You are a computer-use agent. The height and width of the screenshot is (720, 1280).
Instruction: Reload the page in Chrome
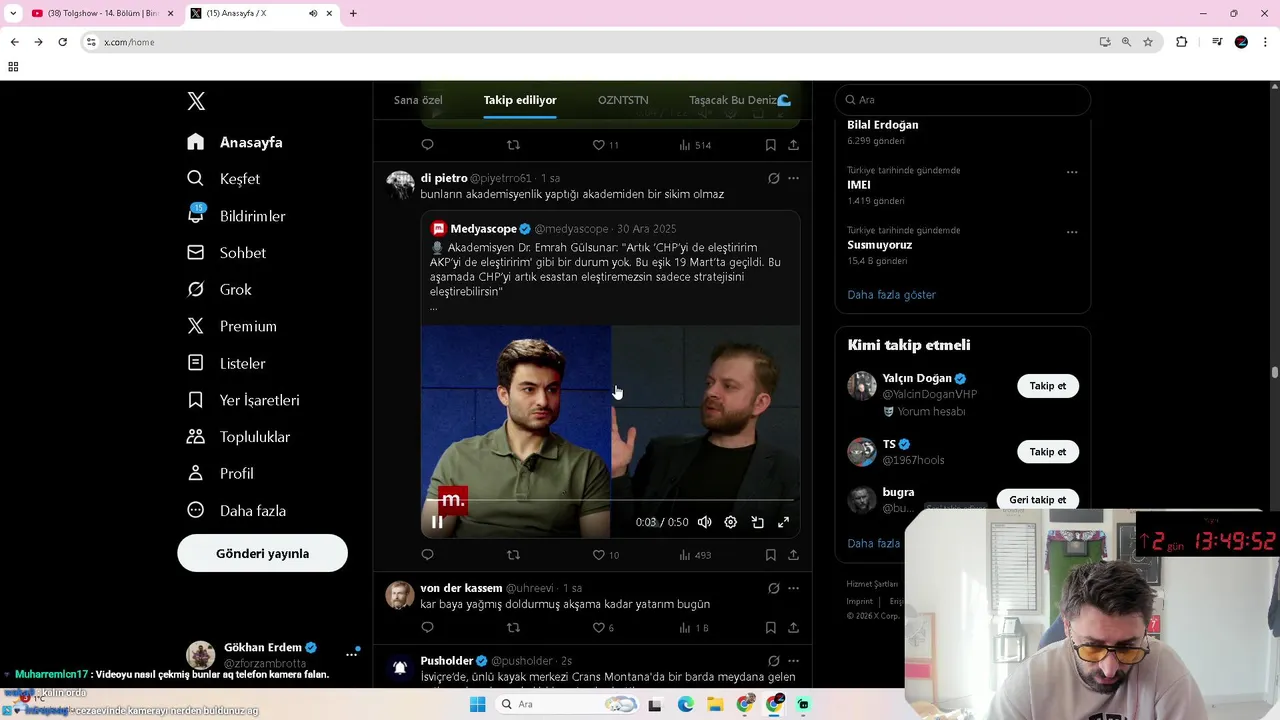pyautogui.click(x=62, y=42)
